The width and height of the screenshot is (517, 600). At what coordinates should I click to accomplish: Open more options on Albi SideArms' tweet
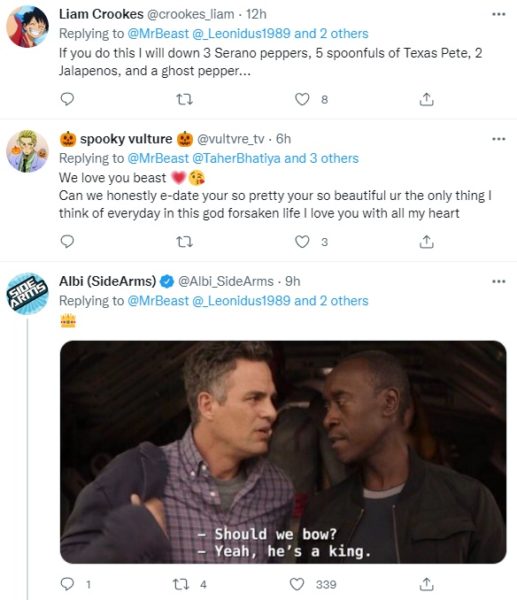(x=499, y=282)
